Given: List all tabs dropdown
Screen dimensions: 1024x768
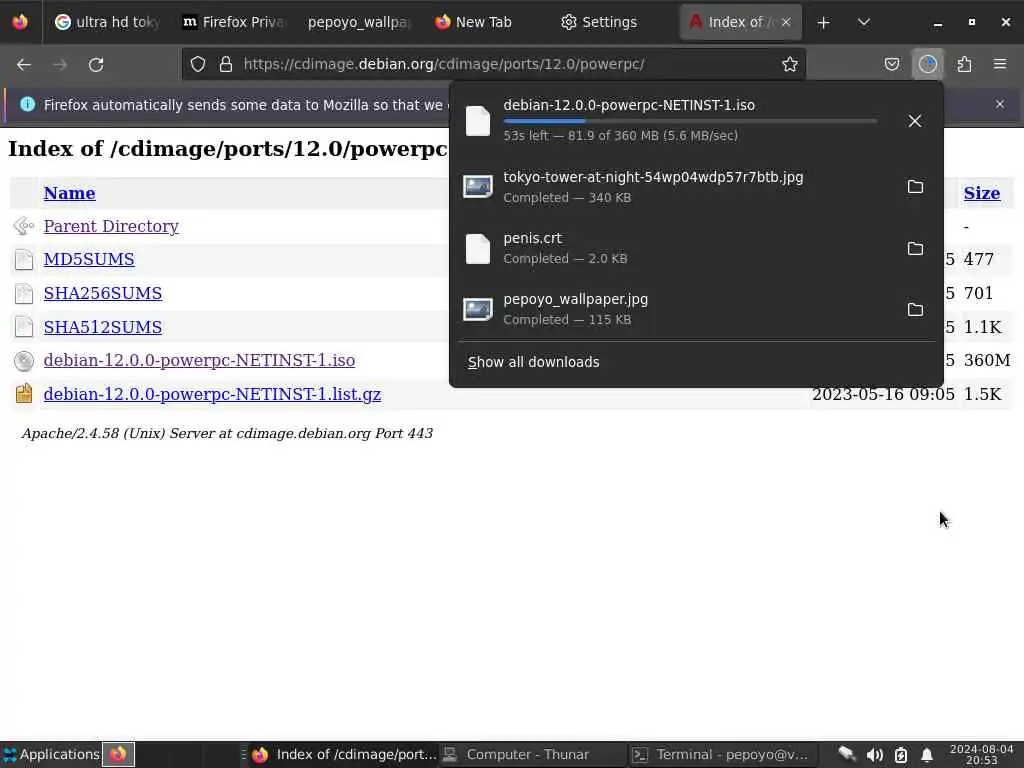Looking at the screenshot, I should point(863,22).
